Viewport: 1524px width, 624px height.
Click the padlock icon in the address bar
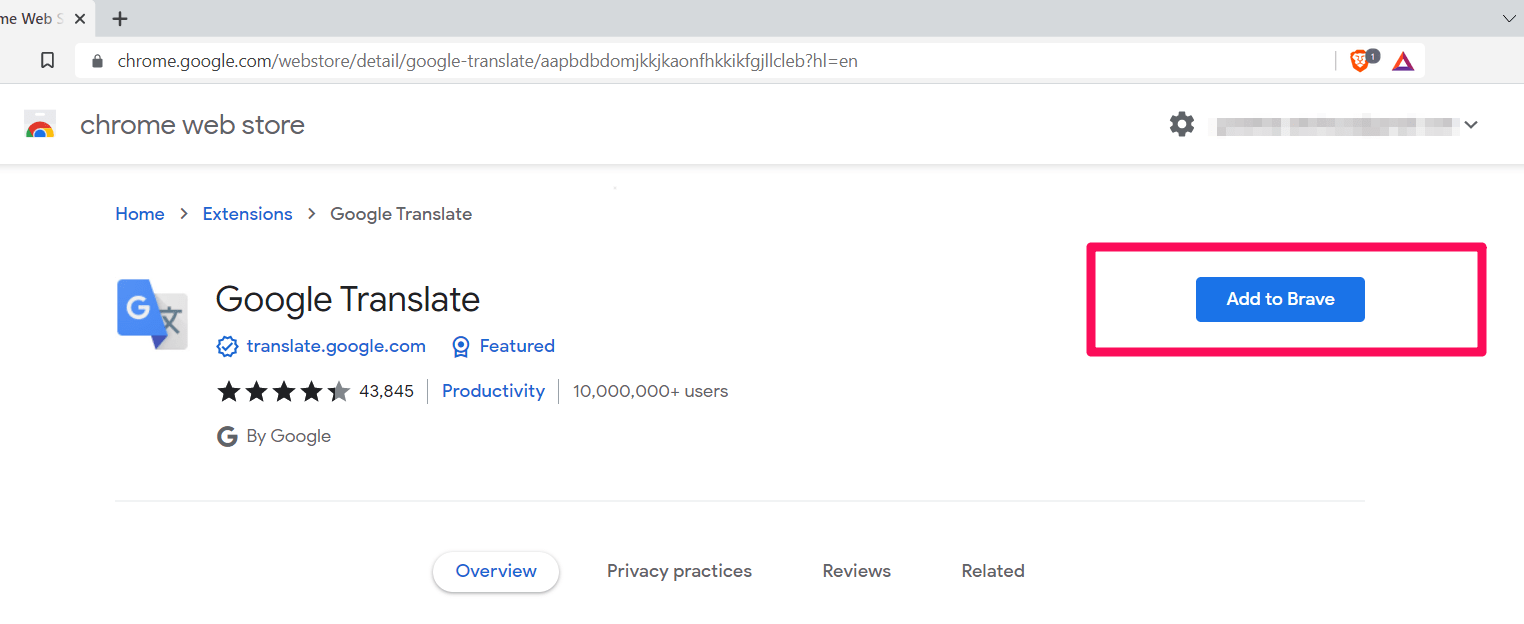(x=96, y=60)
